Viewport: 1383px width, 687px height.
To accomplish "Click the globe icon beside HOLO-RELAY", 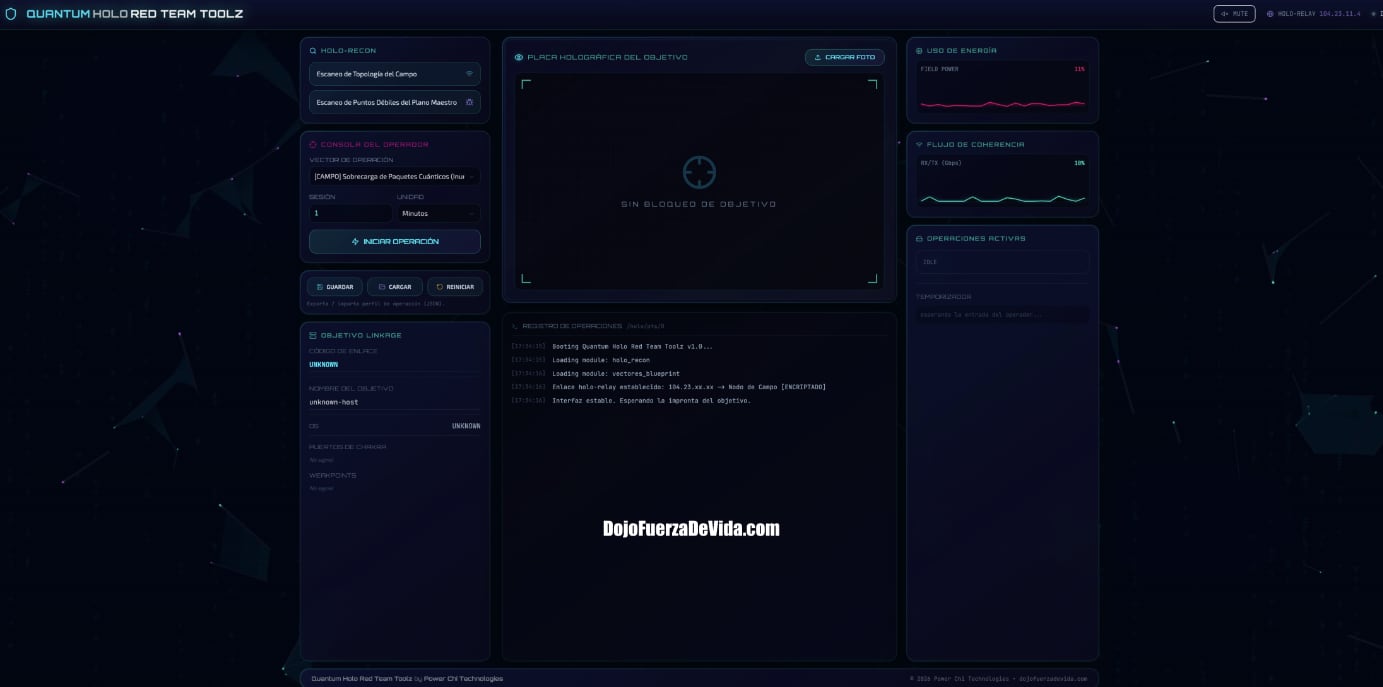I will click(1271, 14).
